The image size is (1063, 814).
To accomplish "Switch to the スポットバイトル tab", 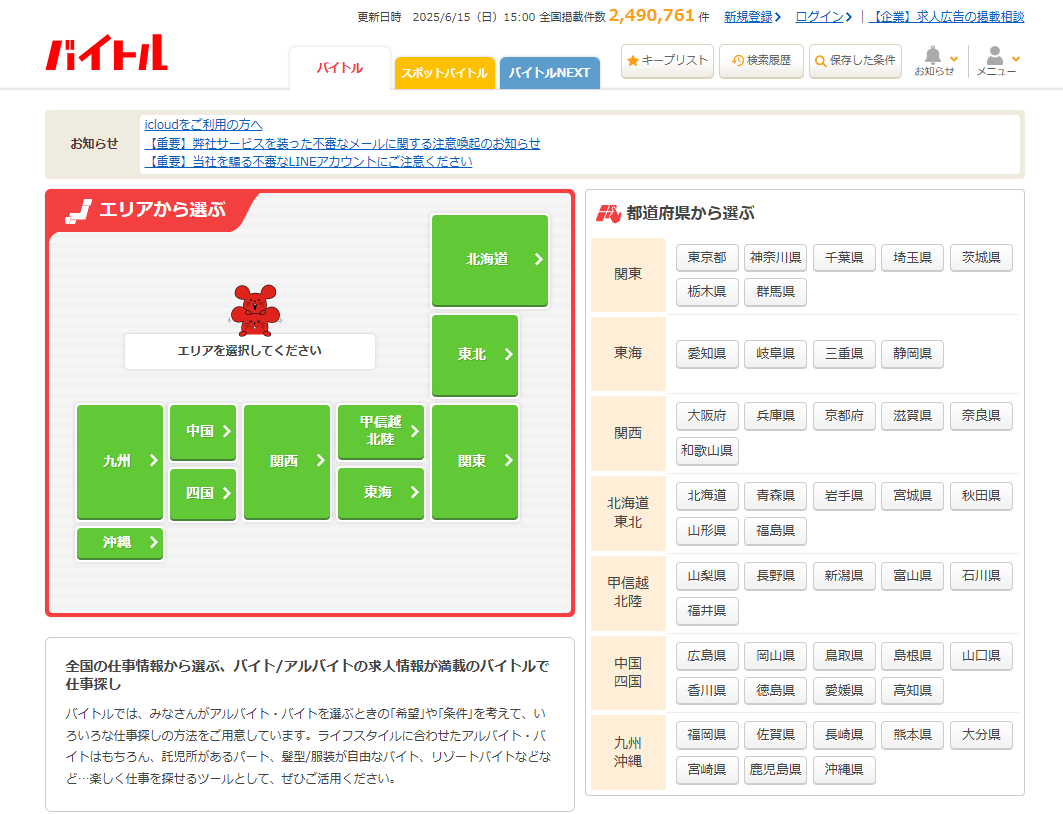I will click(444, 73).
